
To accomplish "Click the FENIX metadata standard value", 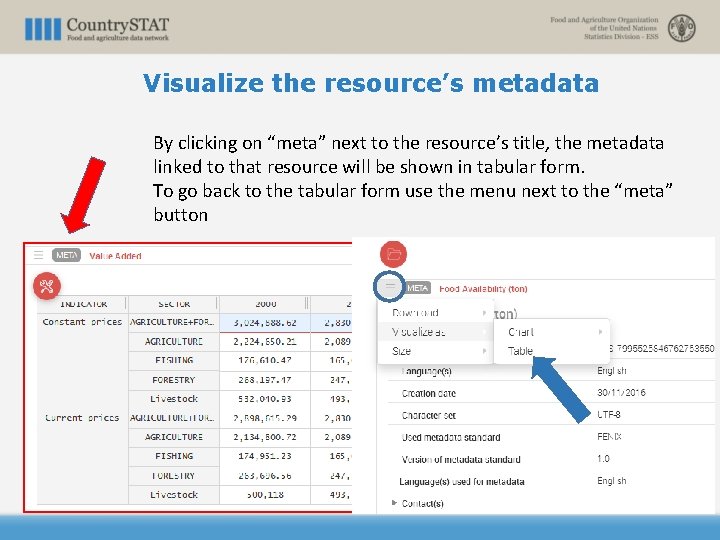I will [609, 437].
